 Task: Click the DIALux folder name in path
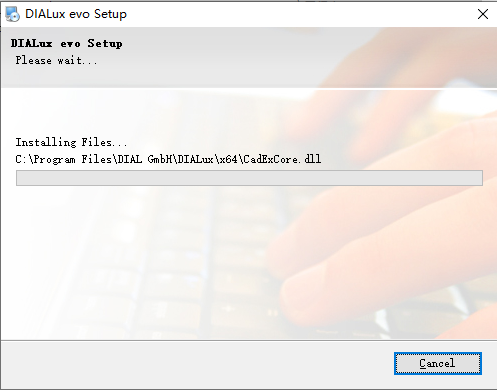(x=196, y=159)
